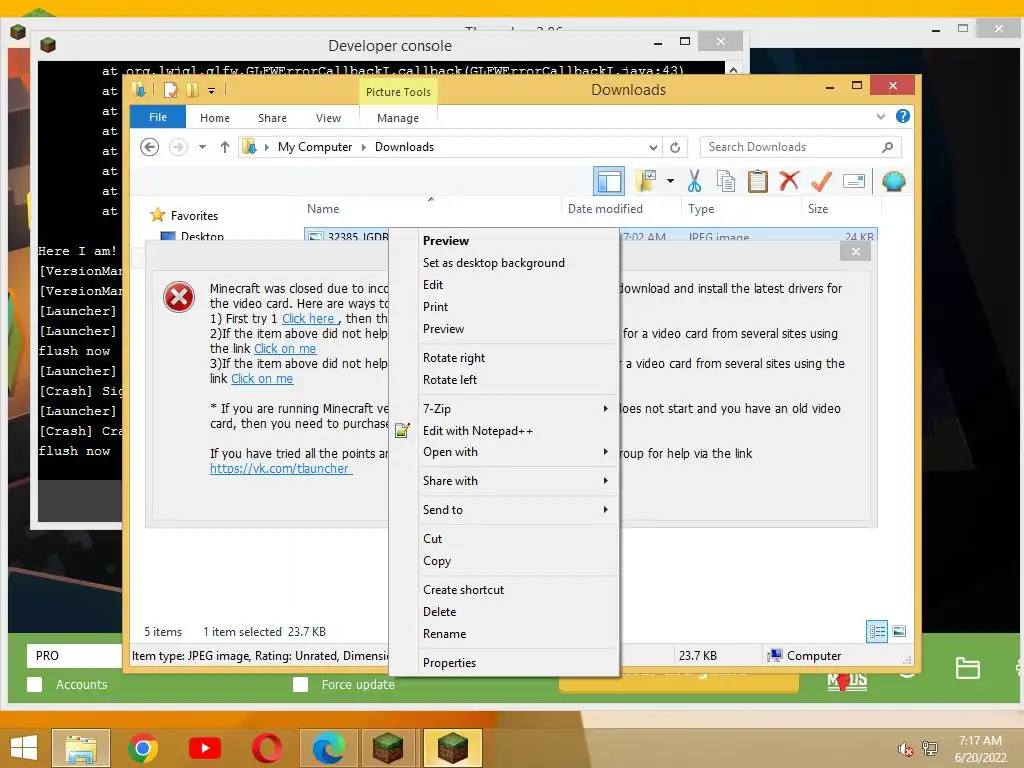This screenshot has height=768, width=1024.
Task: Sort by the Size column header
Action: (818, 208)
